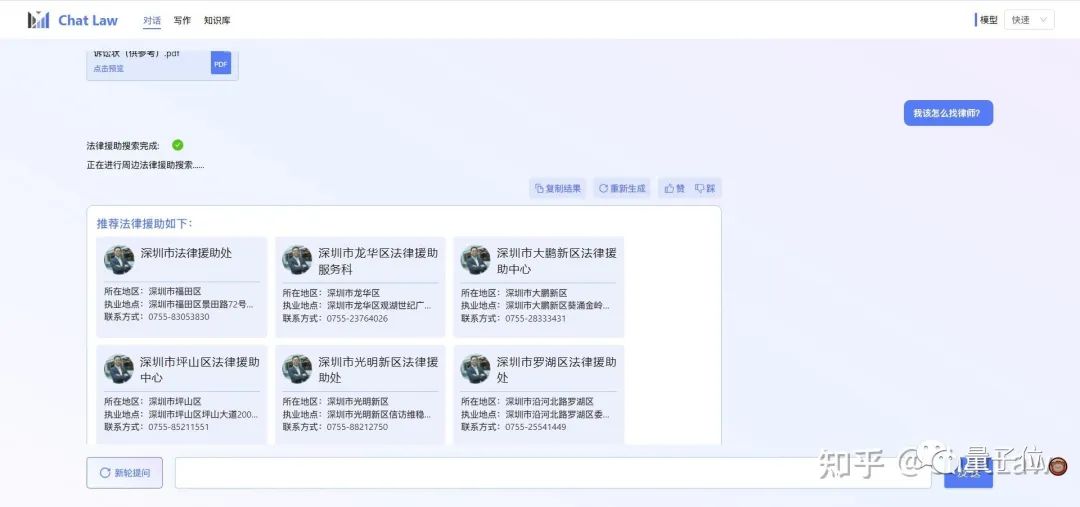Click the 复制结果 copy button
The height and width of the screenshot is (507, 1080).
(x=558, y=188)
